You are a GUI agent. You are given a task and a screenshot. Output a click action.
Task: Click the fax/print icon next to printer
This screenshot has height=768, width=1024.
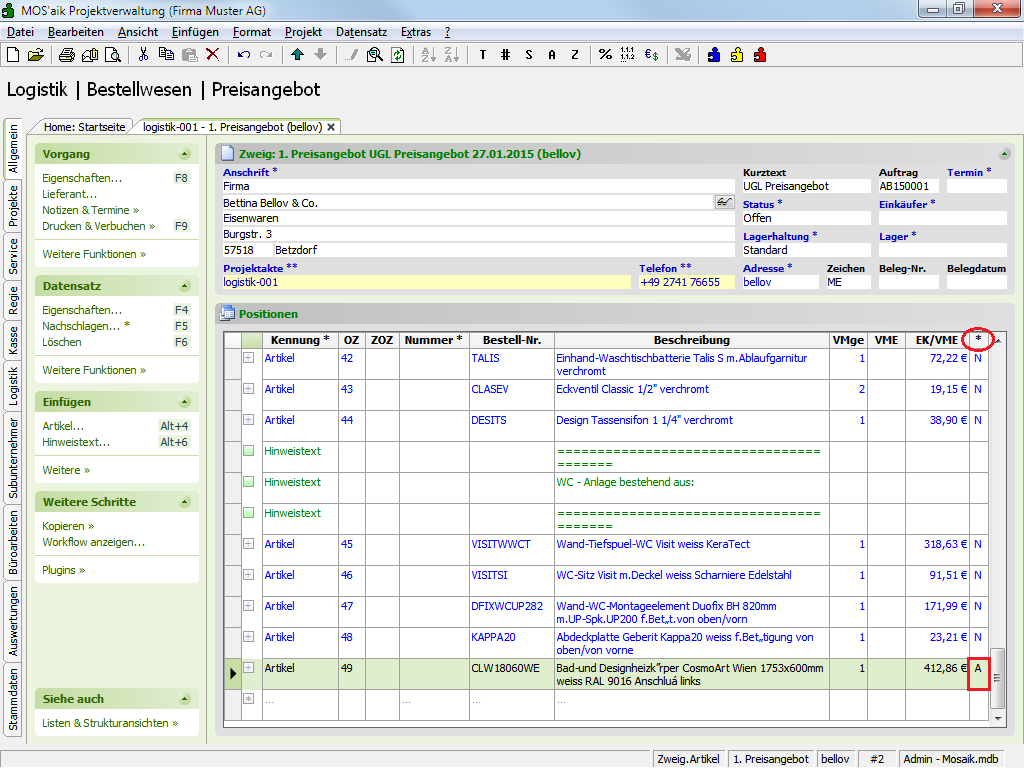click(89, 55)
